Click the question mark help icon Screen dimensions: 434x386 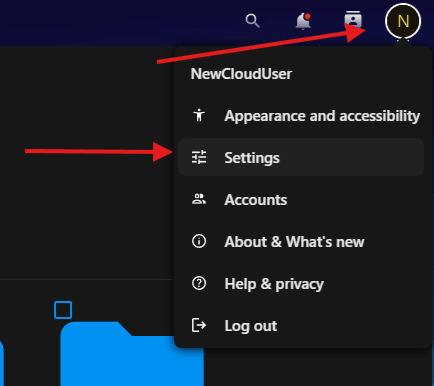tap(199, 283)
